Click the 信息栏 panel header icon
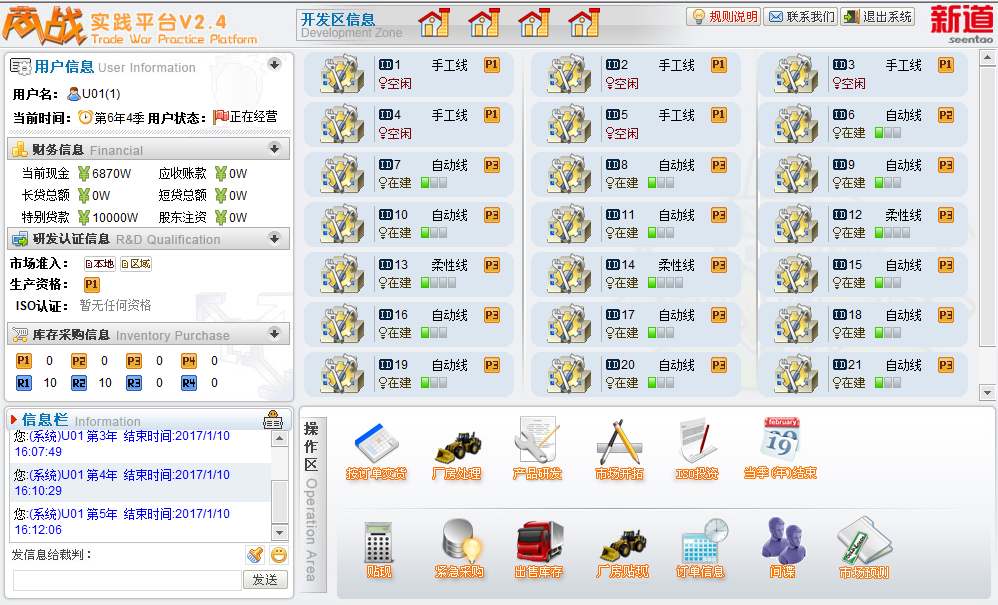This screenshot has height=605, width=998. point(273,420)
